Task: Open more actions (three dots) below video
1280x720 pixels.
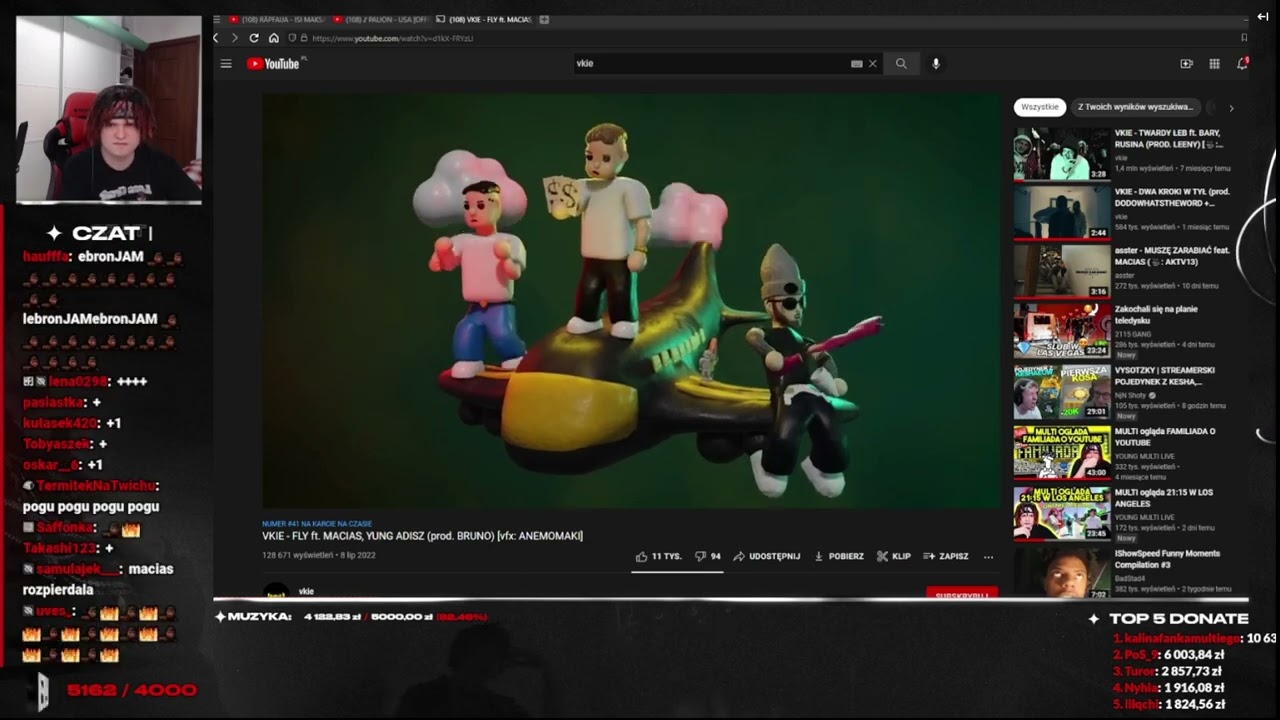Action: click(x=988, y=557)
